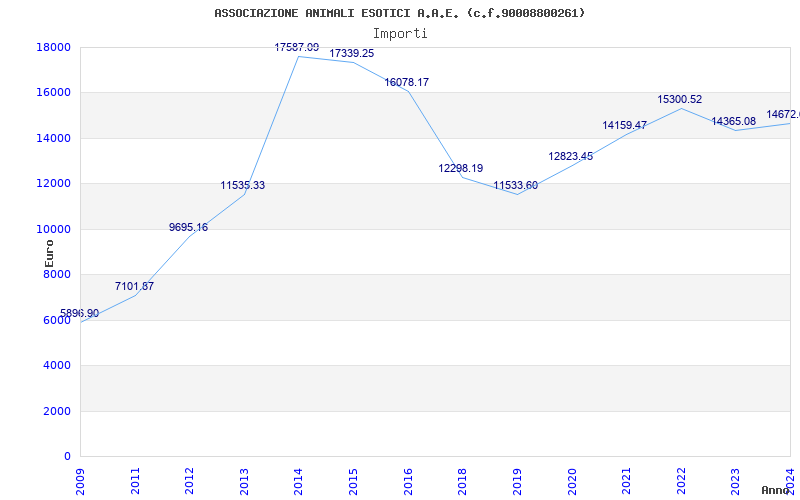Viewport: 800px width, 500px height.
Task: Click the 7101.87 data label
Action: pos(134,286)
